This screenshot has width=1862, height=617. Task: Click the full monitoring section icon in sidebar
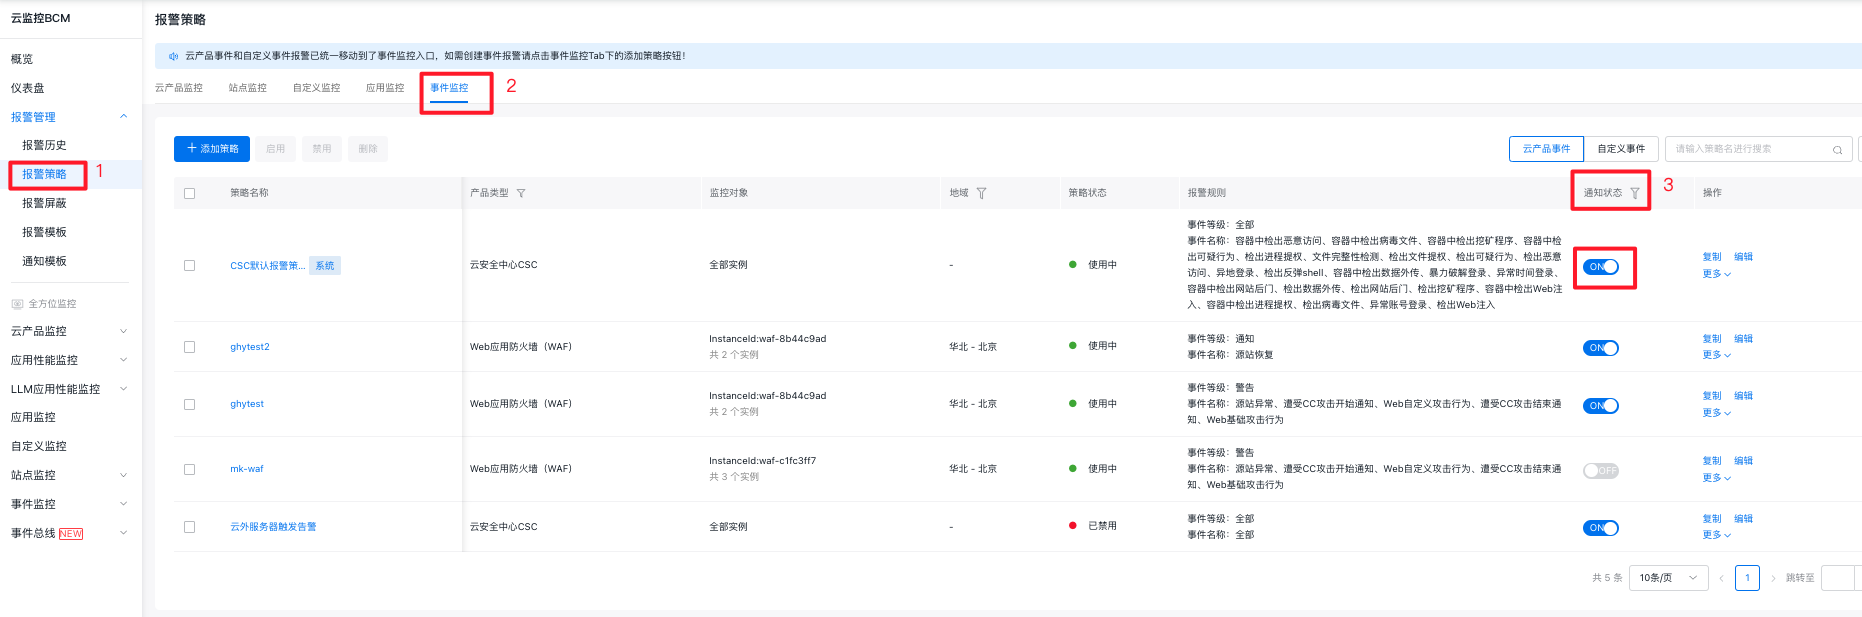tap(17, 304)
